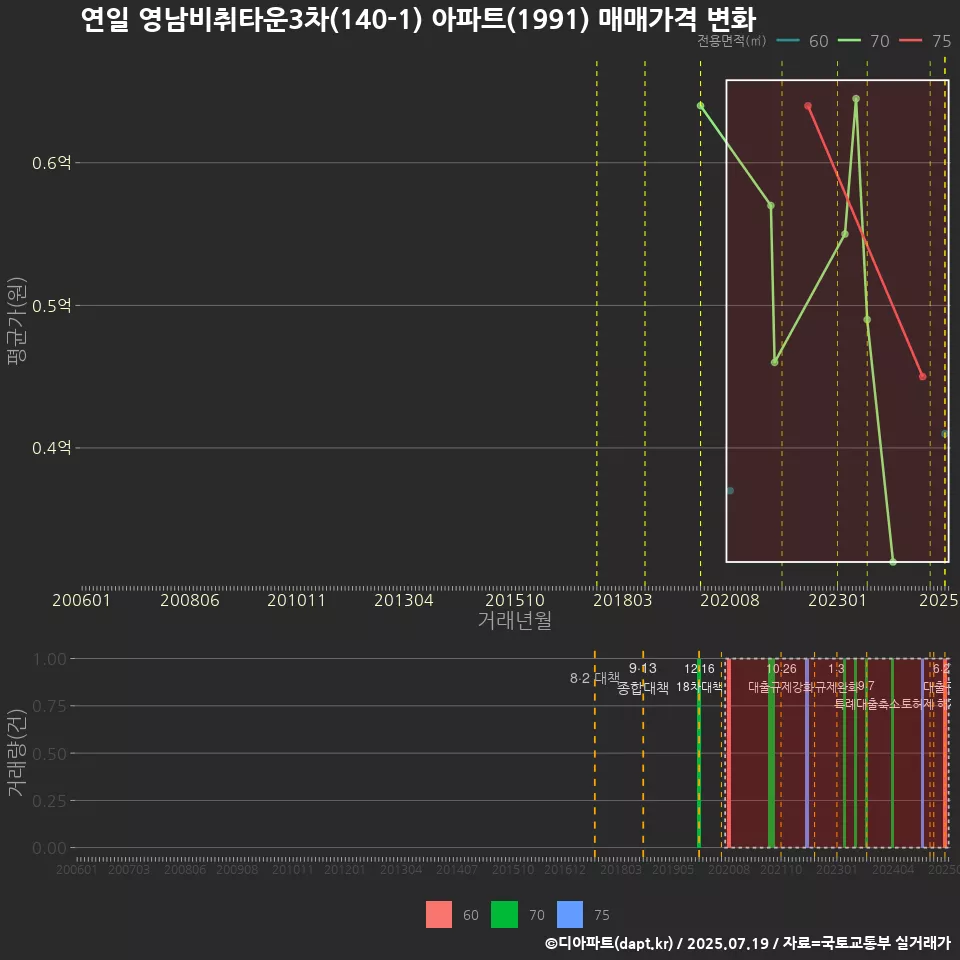960x960 pixels.
Task: Click the 0.5억 y-axis label
Action: tap(52, 306)
